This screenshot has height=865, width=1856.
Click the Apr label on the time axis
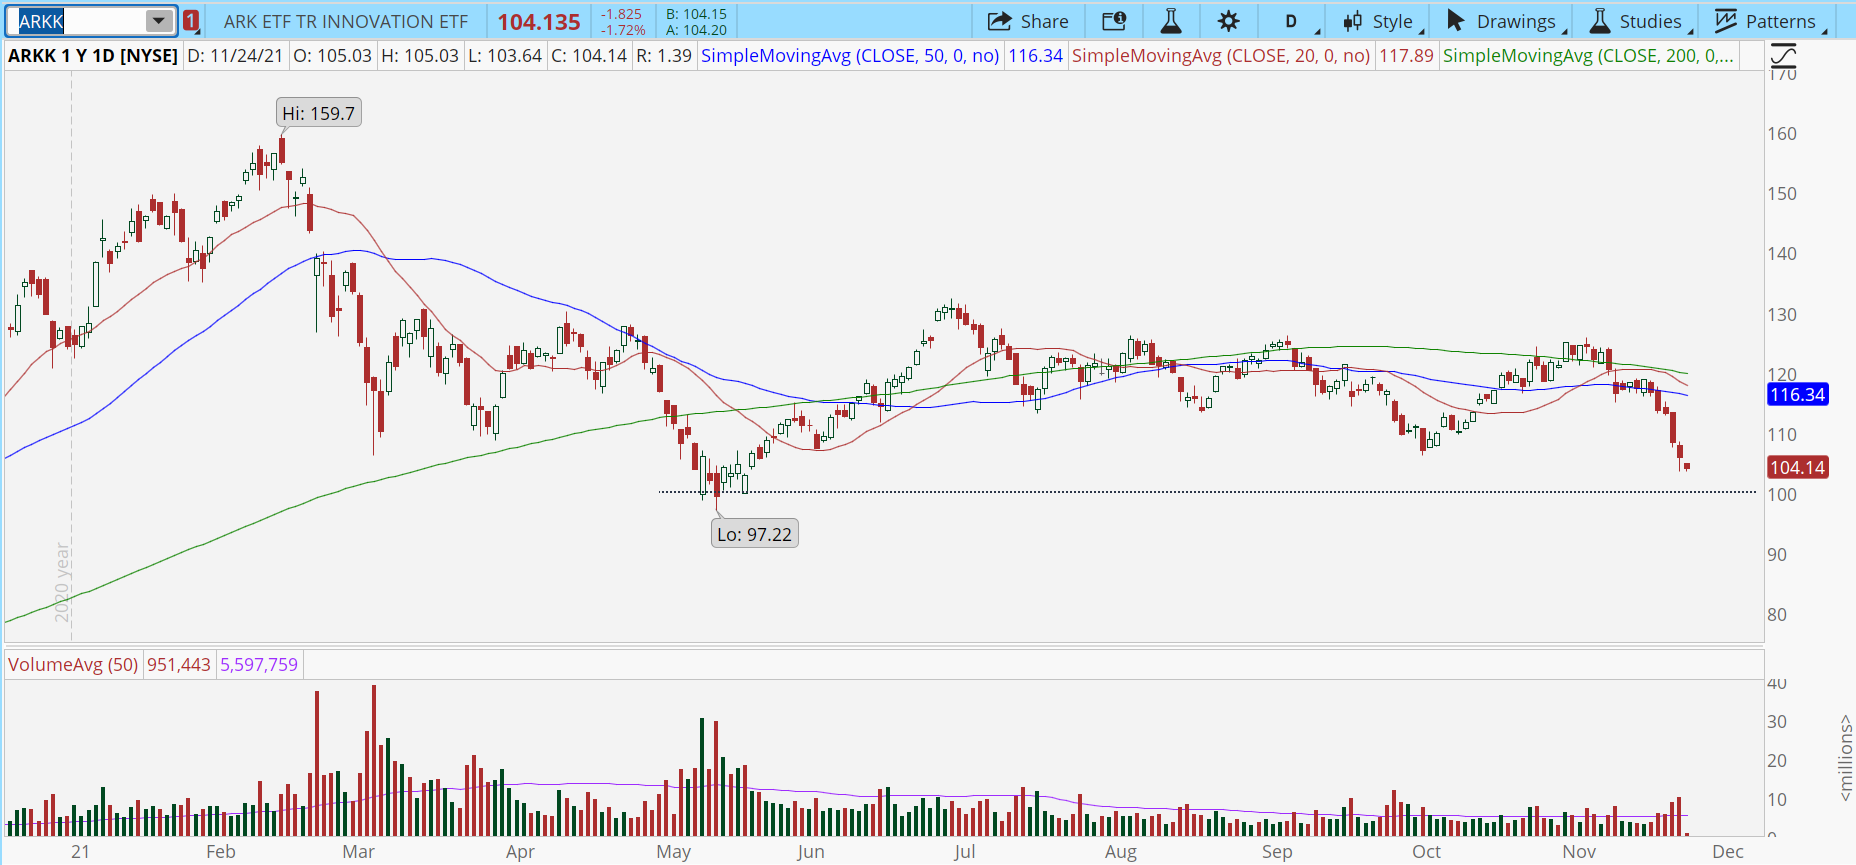point(520,852)
